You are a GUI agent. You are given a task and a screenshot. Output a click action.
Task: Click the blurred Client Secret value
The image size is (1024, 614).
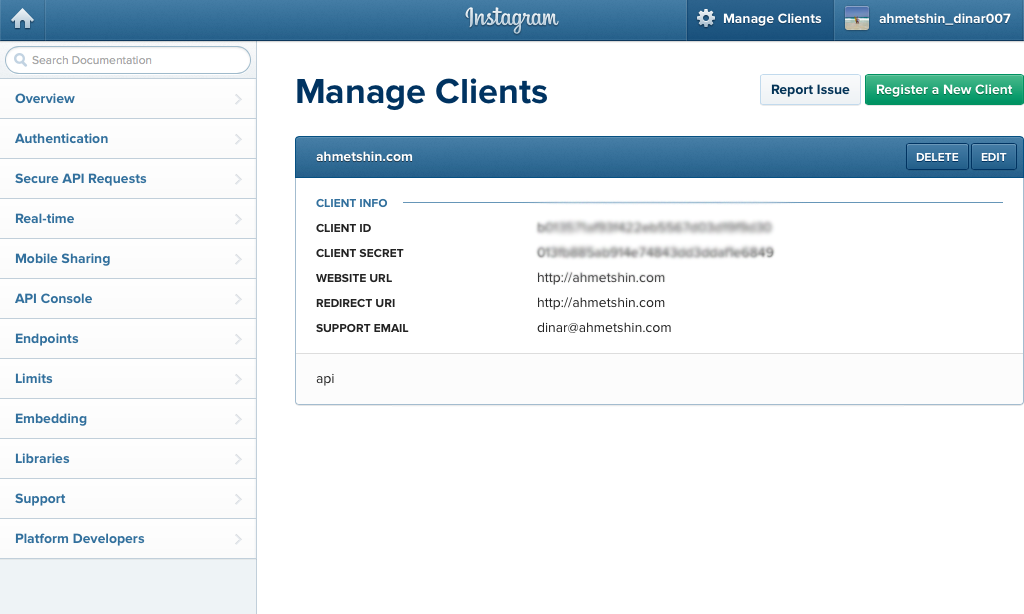click(655, 252)
